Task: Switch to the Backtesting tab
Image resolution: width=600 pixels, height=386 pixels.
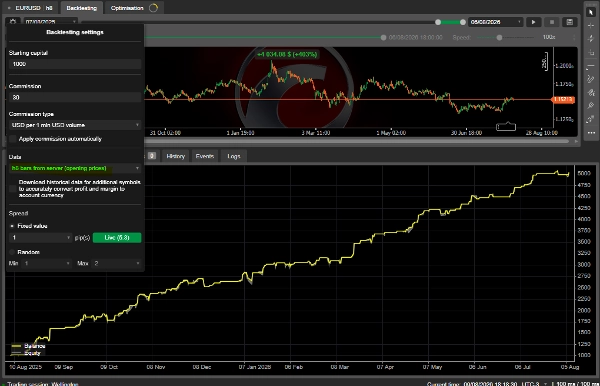Action: coord(82,8)
